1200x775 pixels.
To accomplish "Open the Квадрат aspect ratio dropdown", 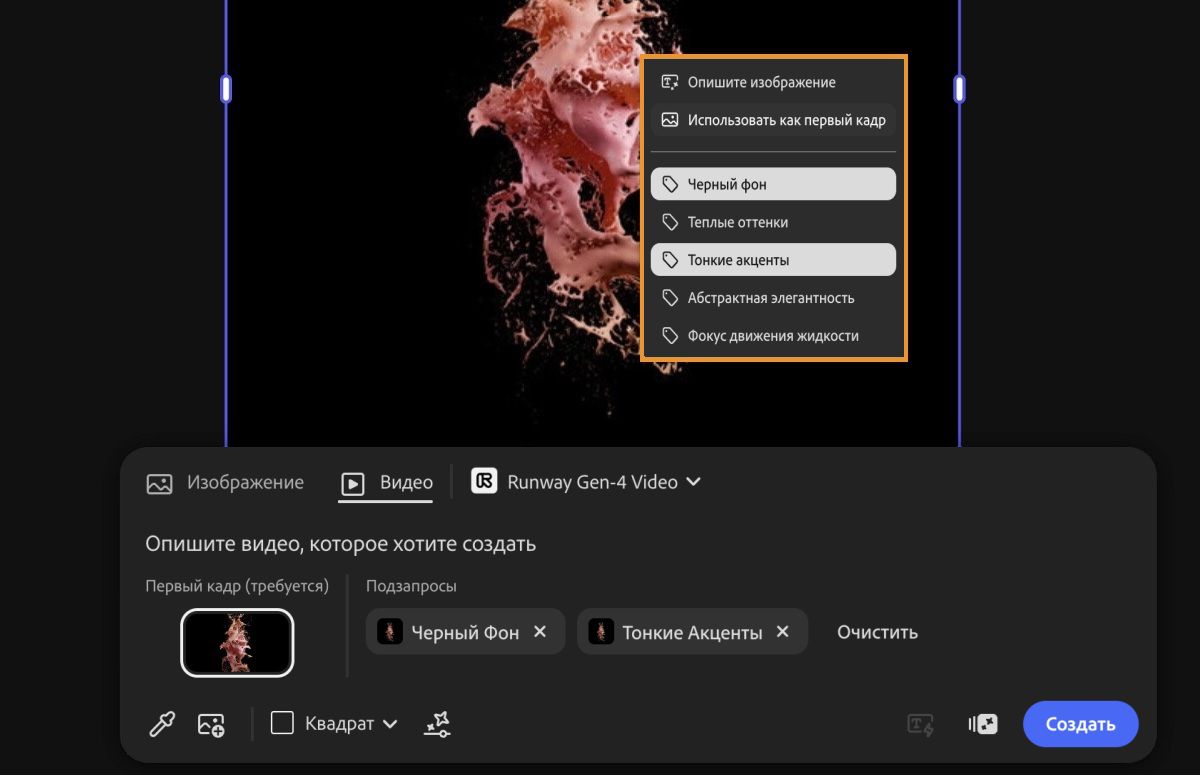I will coord(335,723).
